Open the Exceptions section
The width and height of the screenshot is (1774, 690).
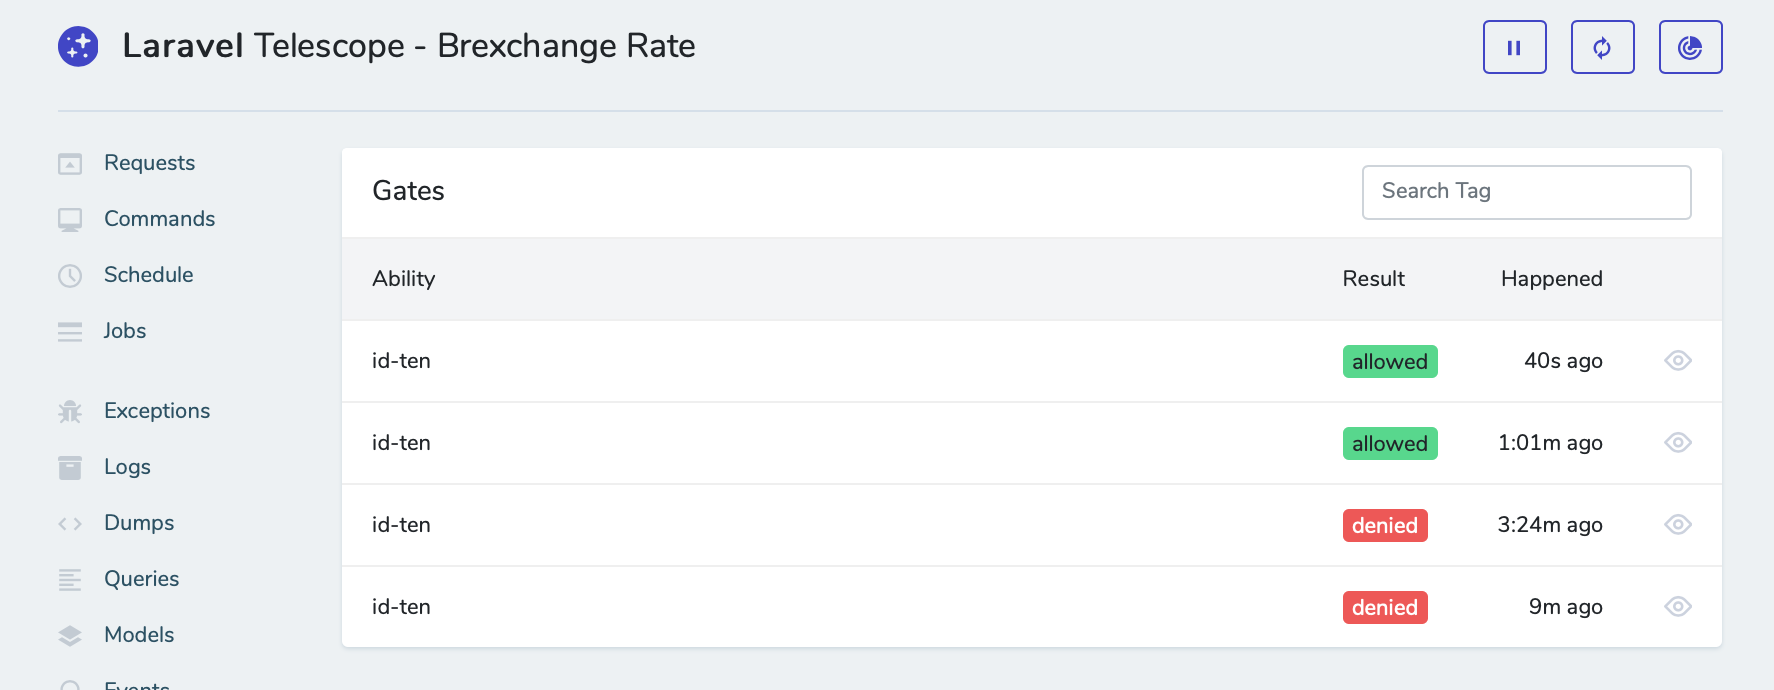[156, 411]
